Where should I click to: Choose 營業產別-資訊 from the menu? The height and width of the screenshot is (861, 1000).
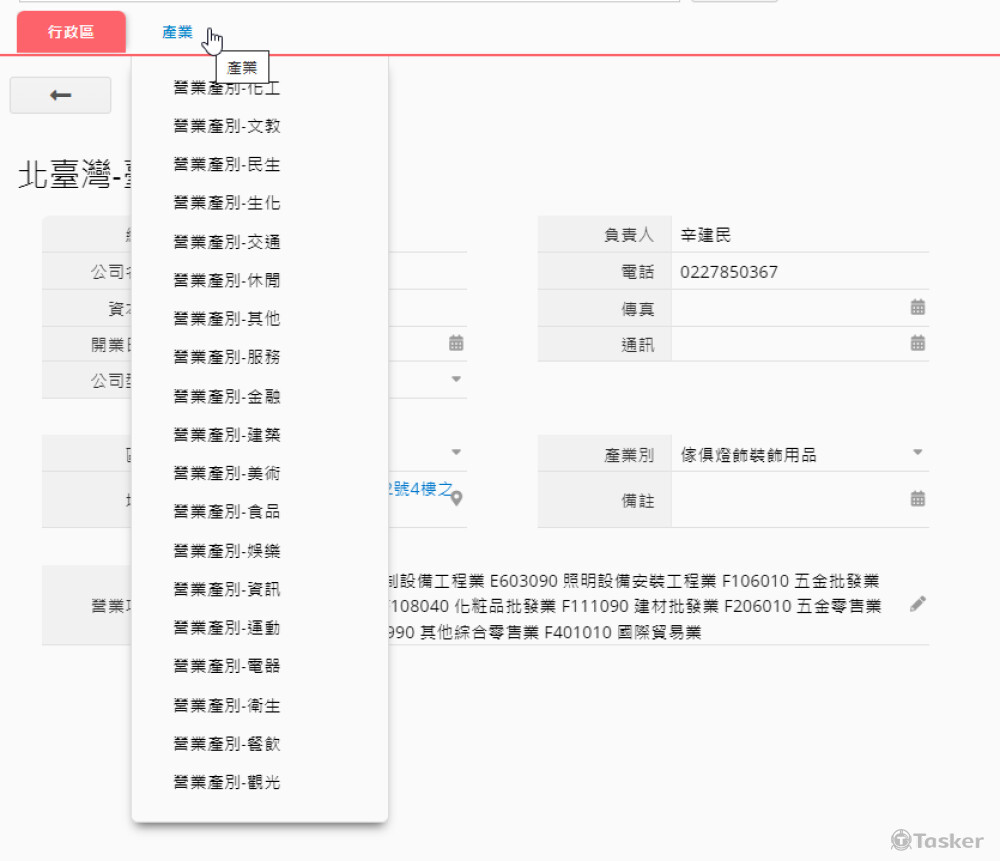227,589
